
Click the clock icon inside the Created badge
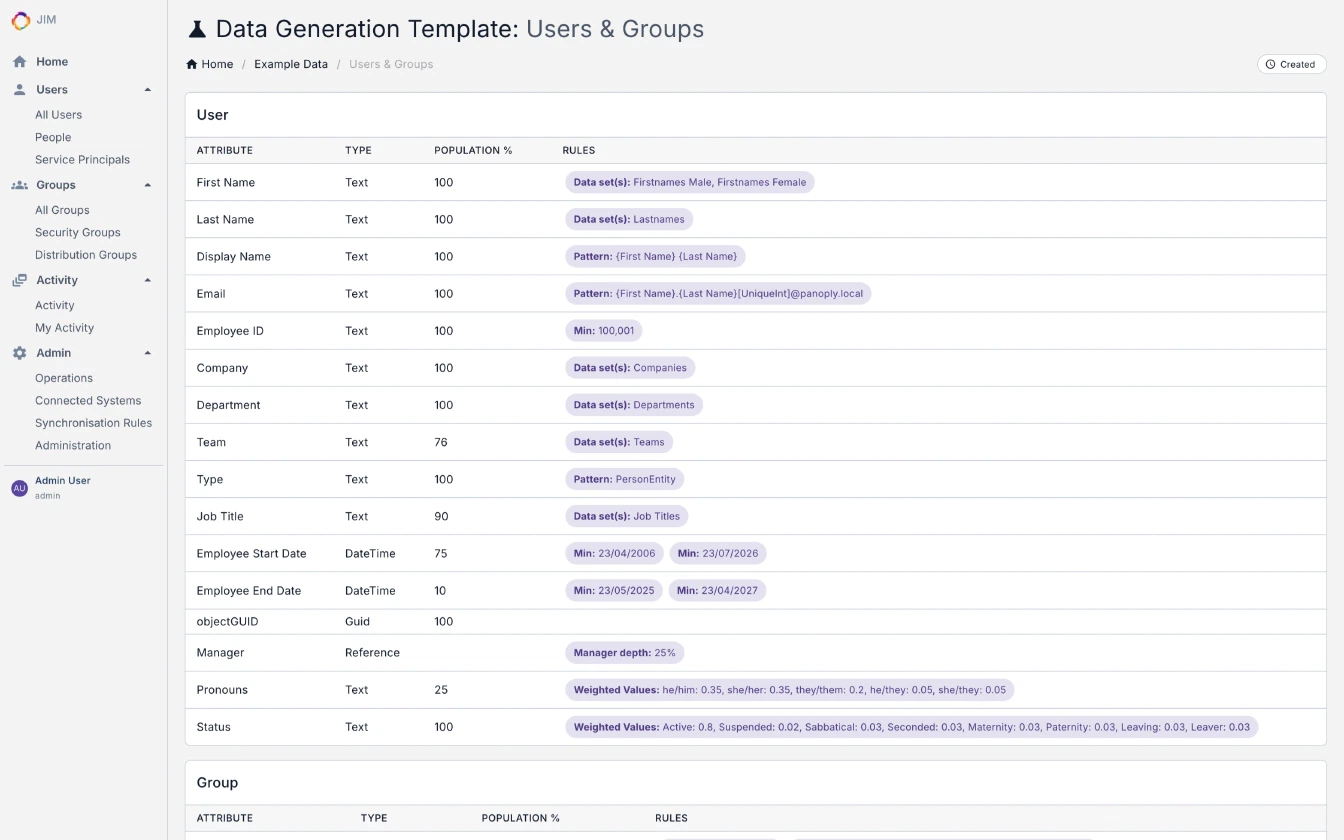pos(1270,64)
